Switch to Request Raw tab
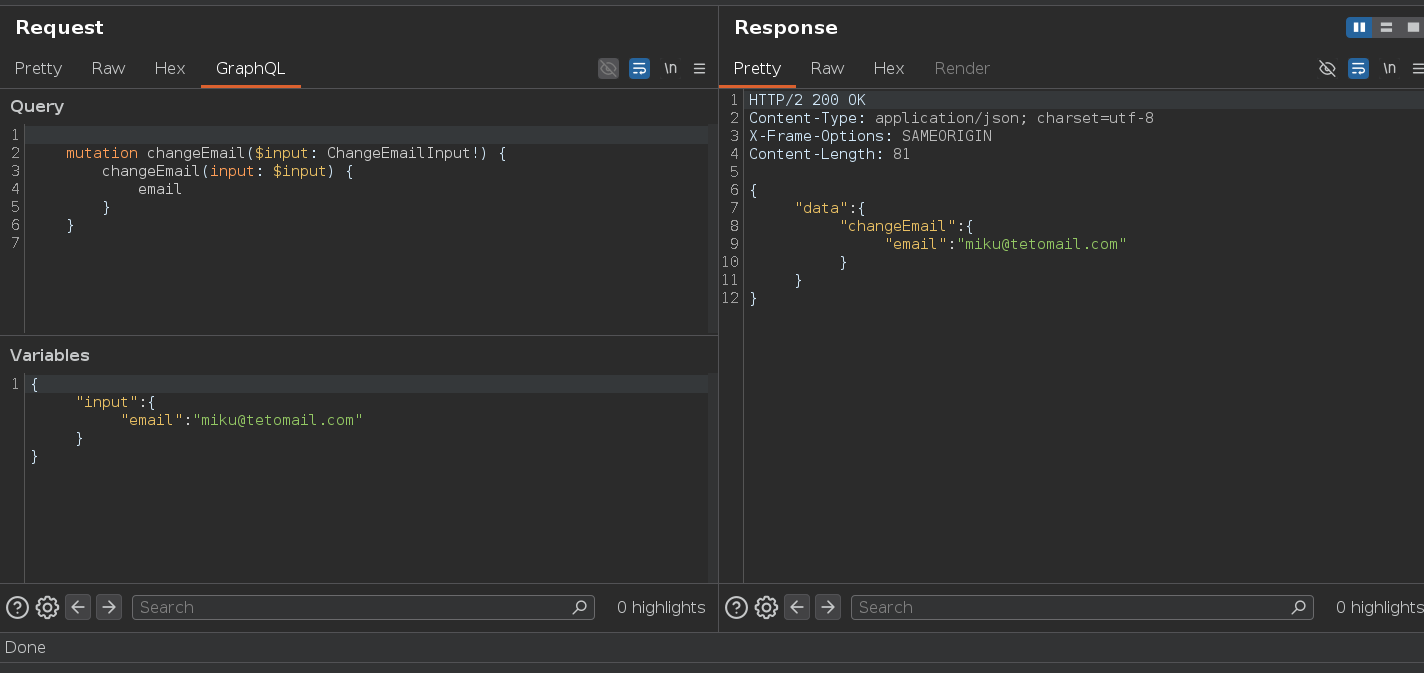The height and width of the screenshot is (673, 1424). 108,68
